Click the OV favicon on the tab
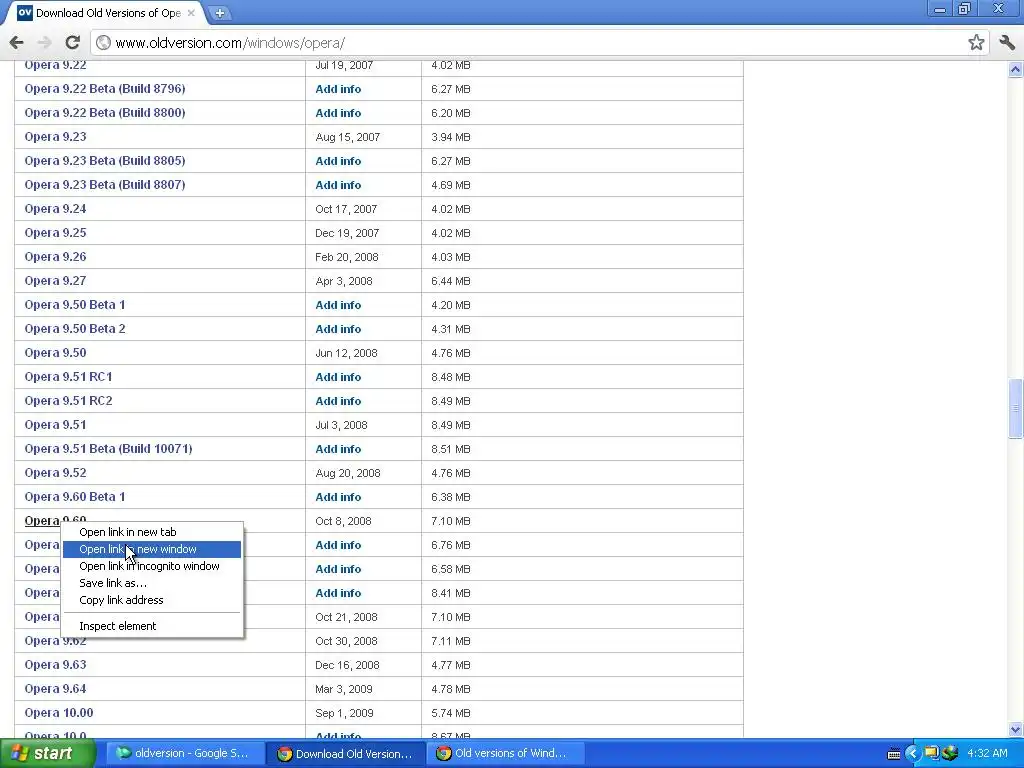The height and width of the screenshot is (768, 1024). point(24,12)
